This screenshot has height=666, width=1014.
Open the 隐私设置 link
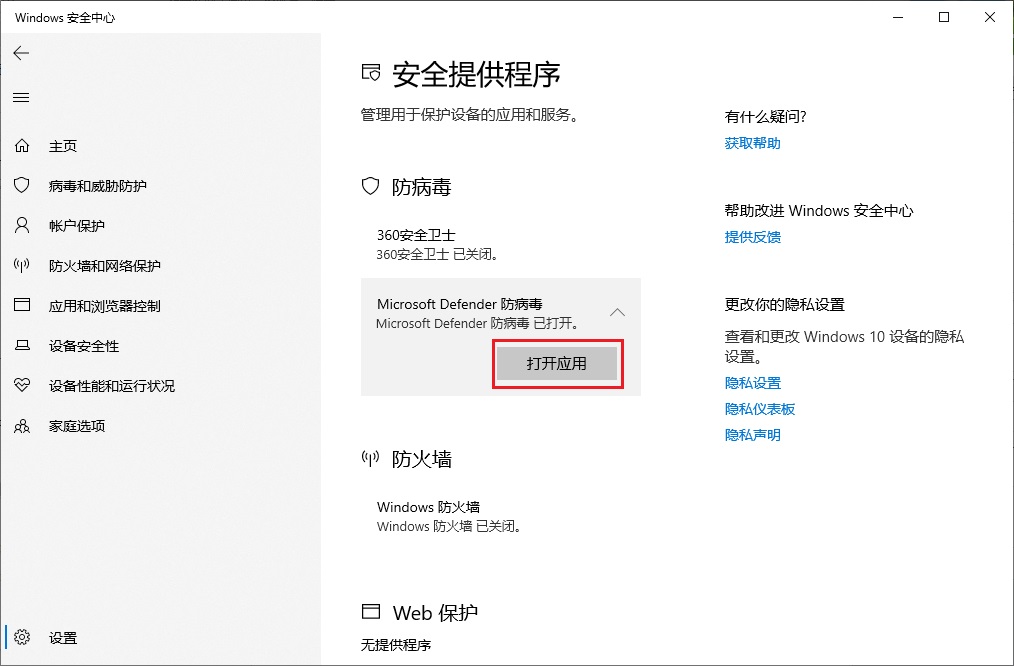coord(752,383)
